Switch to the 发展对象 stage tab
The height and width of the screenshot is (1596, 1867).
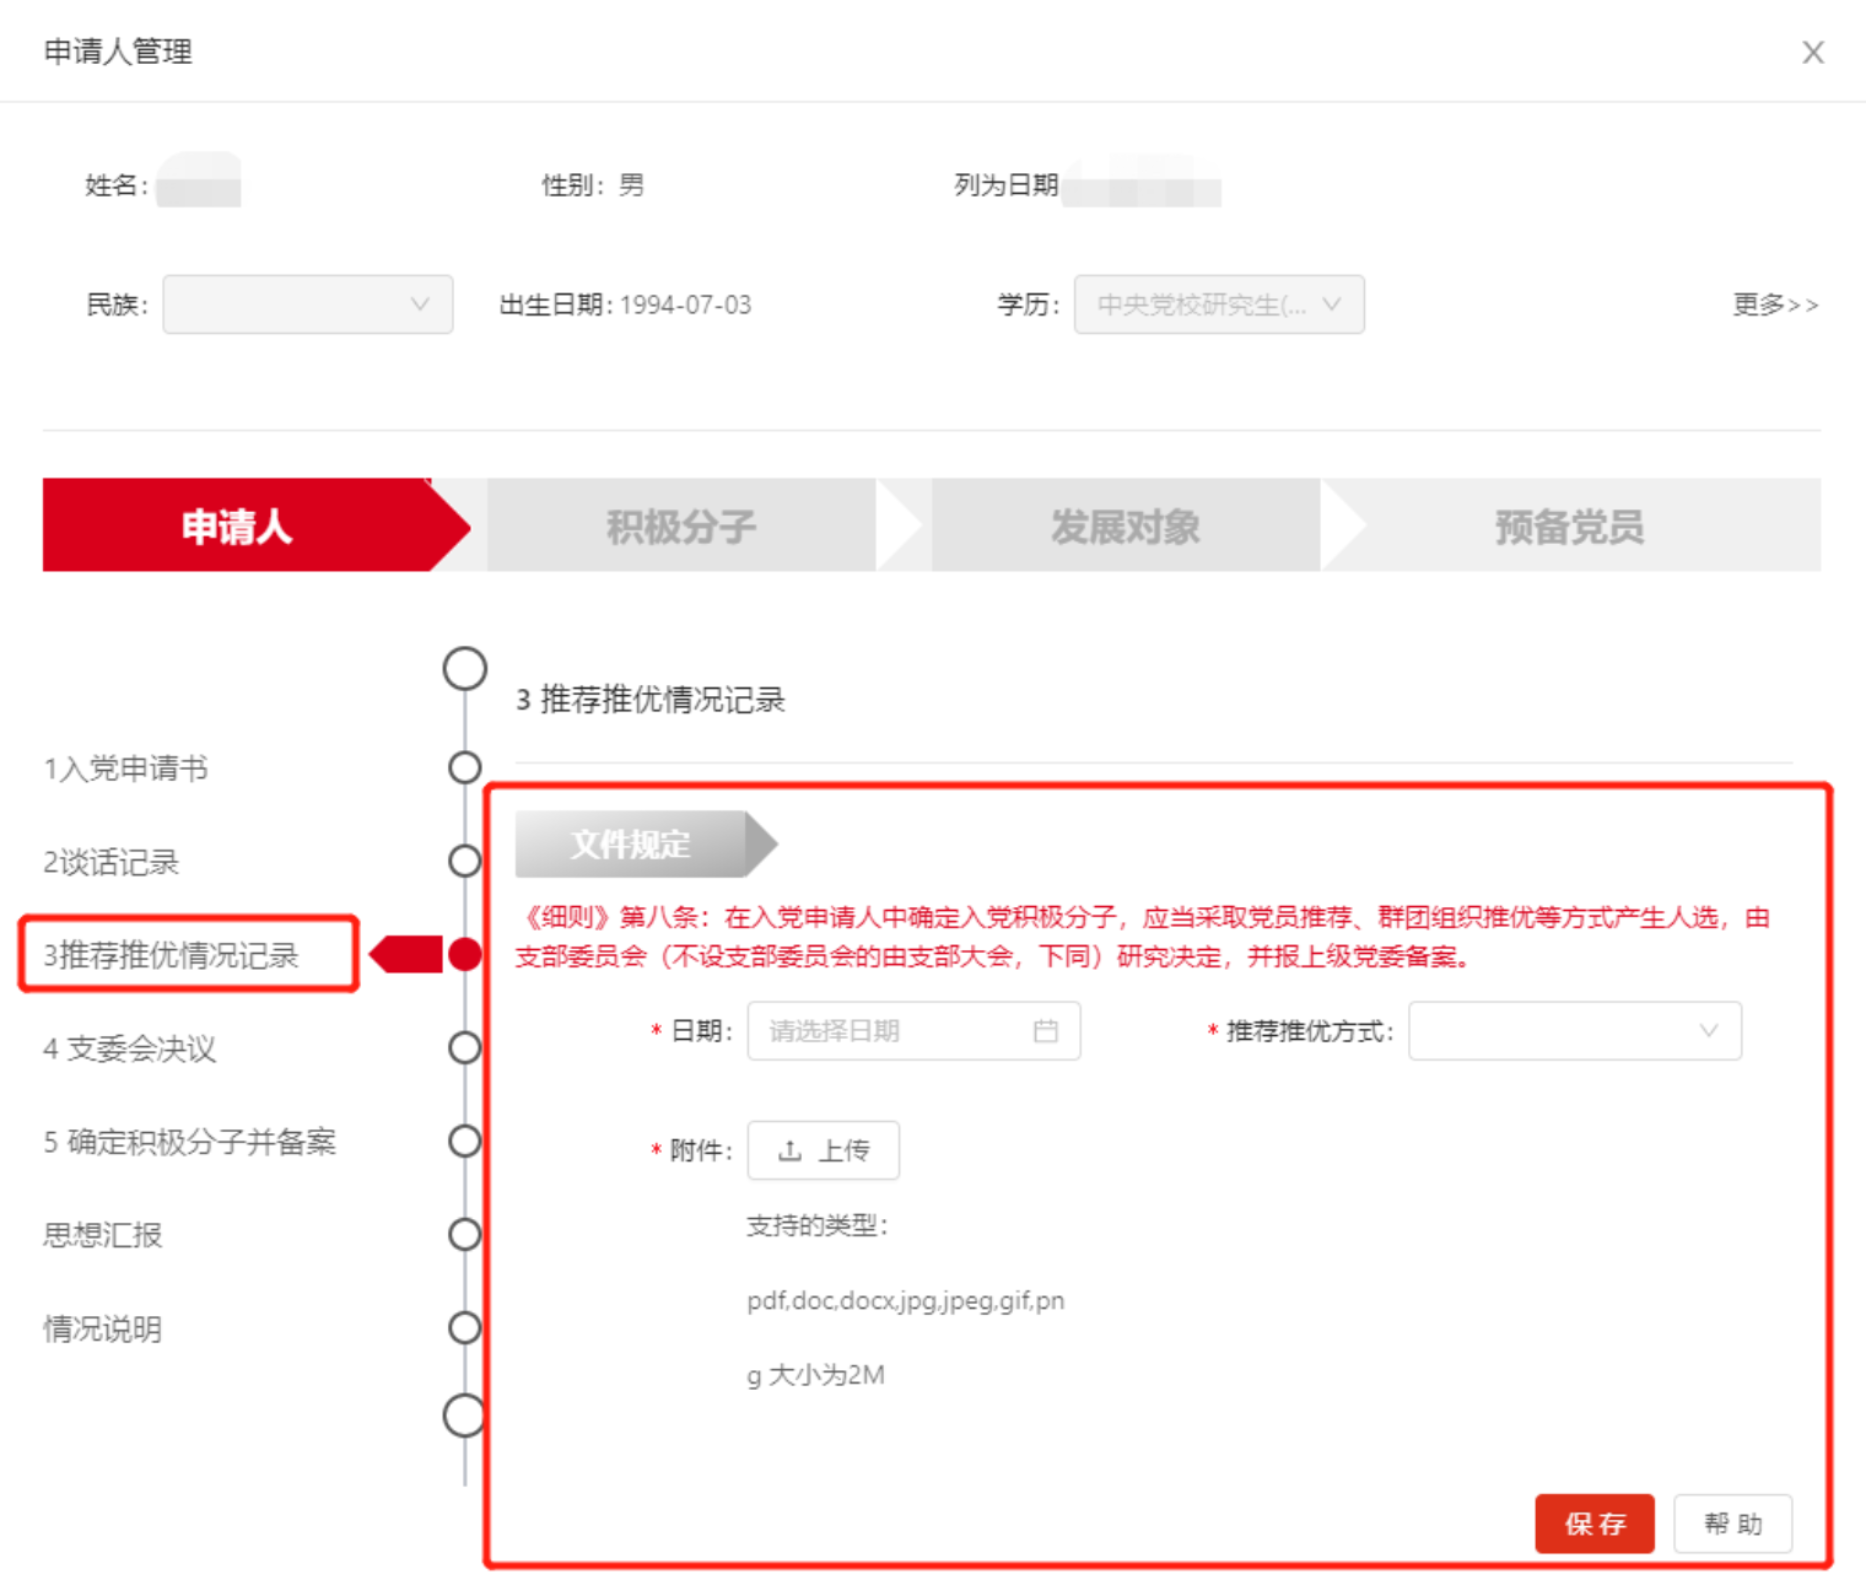point(1125,526)
